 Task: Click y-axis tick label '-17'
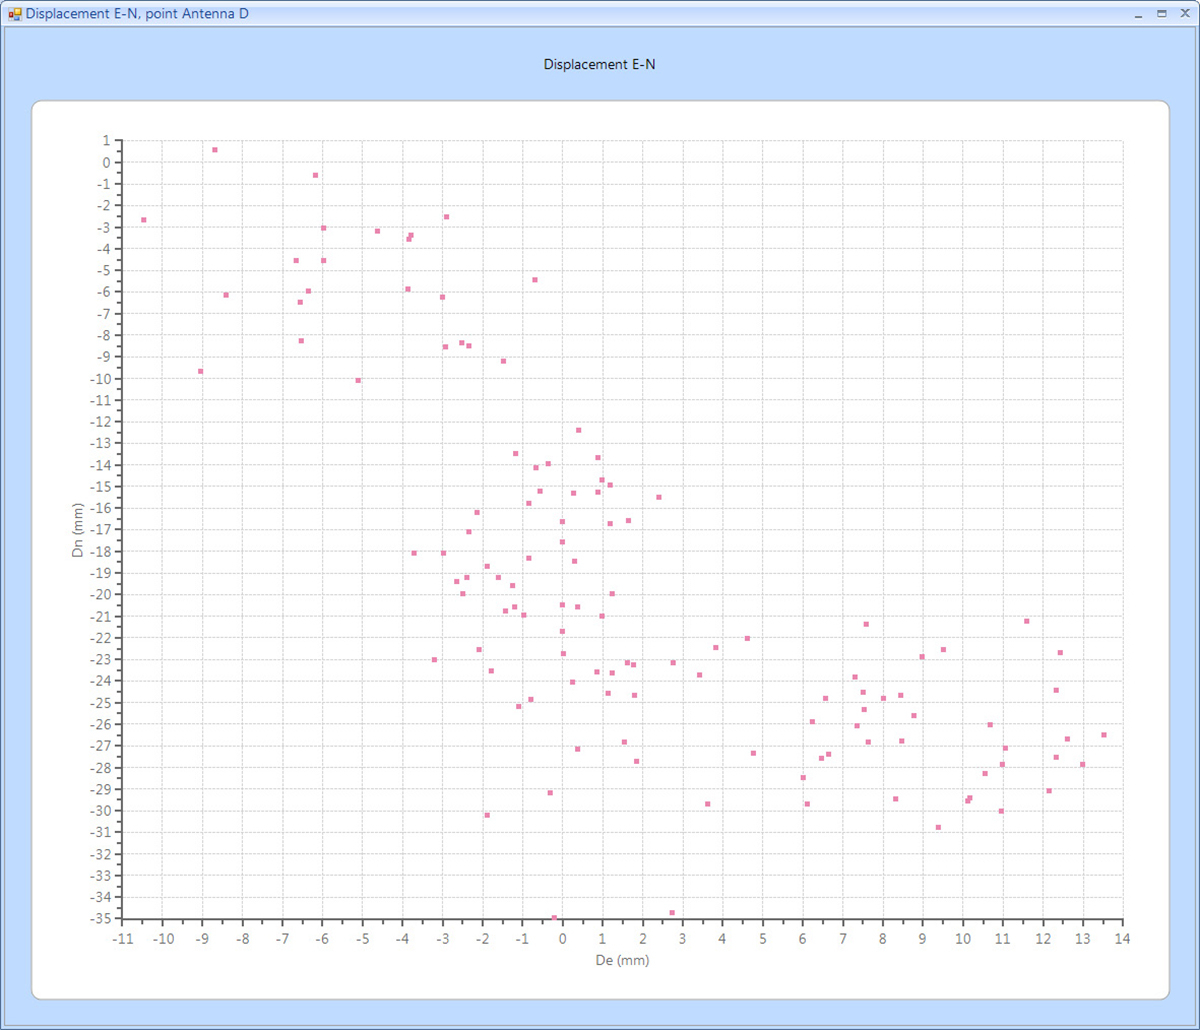pos(101,530)
